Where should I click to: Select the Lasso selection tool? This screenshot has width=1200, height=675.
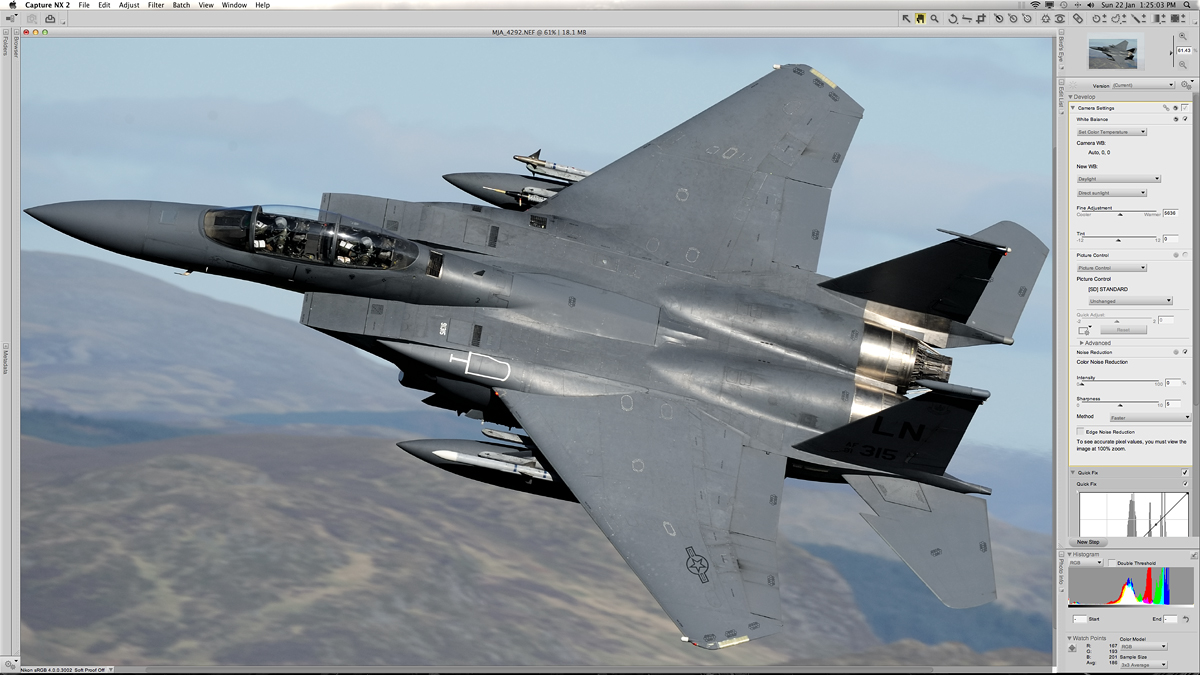(1119, 19)
